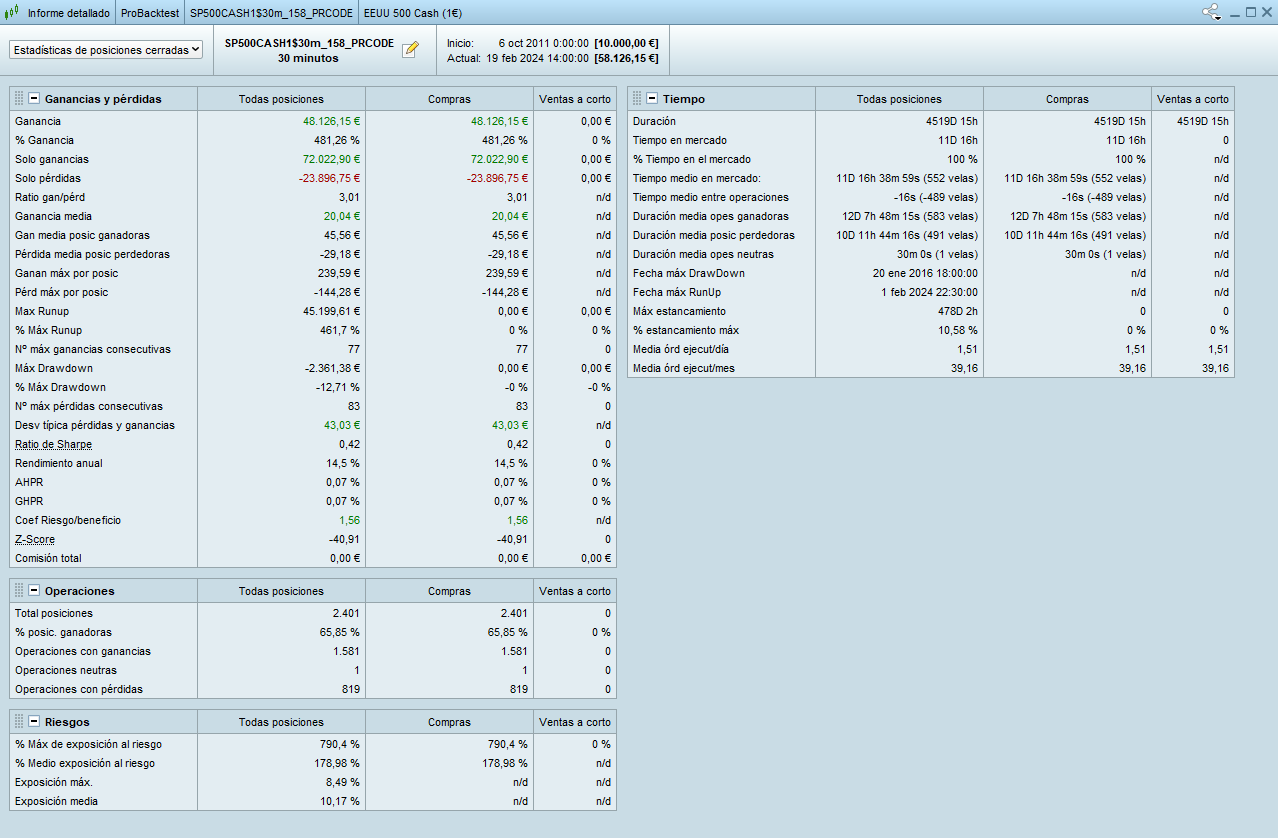Screen dimensions: 1278x838
Task: Click the current date "19 feb 2024 14:00:00"
Action: coord(538,58)
